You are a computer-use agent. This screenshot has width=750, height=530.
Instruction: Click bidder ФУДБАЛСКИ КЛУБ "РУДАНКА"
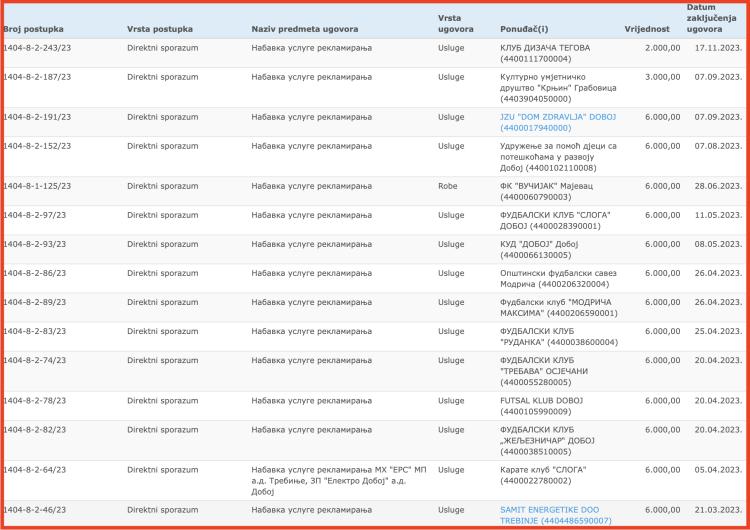click(x=559, y=337)
